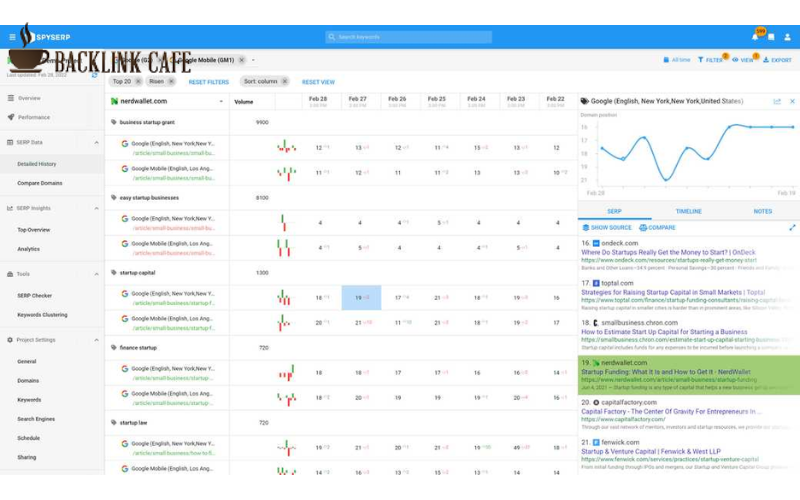This screenshot has height=500, width=800.
Task: Open toptal.com Strategies for Raising result
Action: [x=673, y=292]
